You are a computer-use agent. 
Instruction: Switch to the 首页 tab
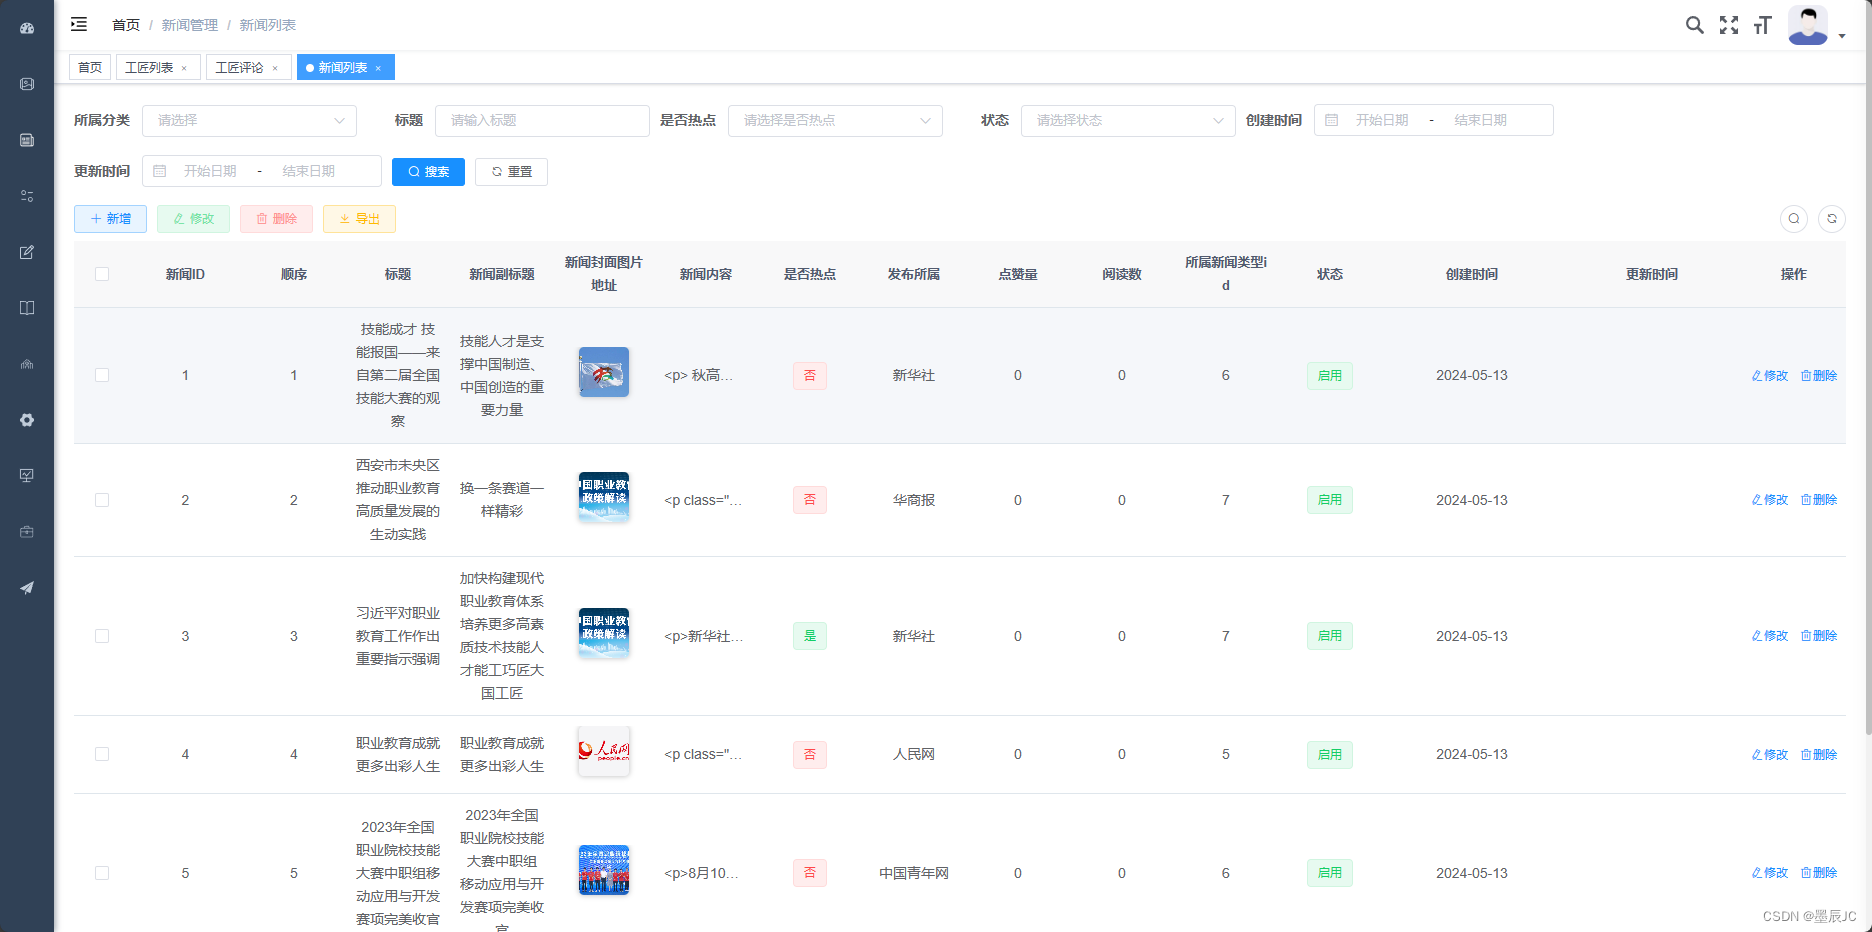pos(90,67)
